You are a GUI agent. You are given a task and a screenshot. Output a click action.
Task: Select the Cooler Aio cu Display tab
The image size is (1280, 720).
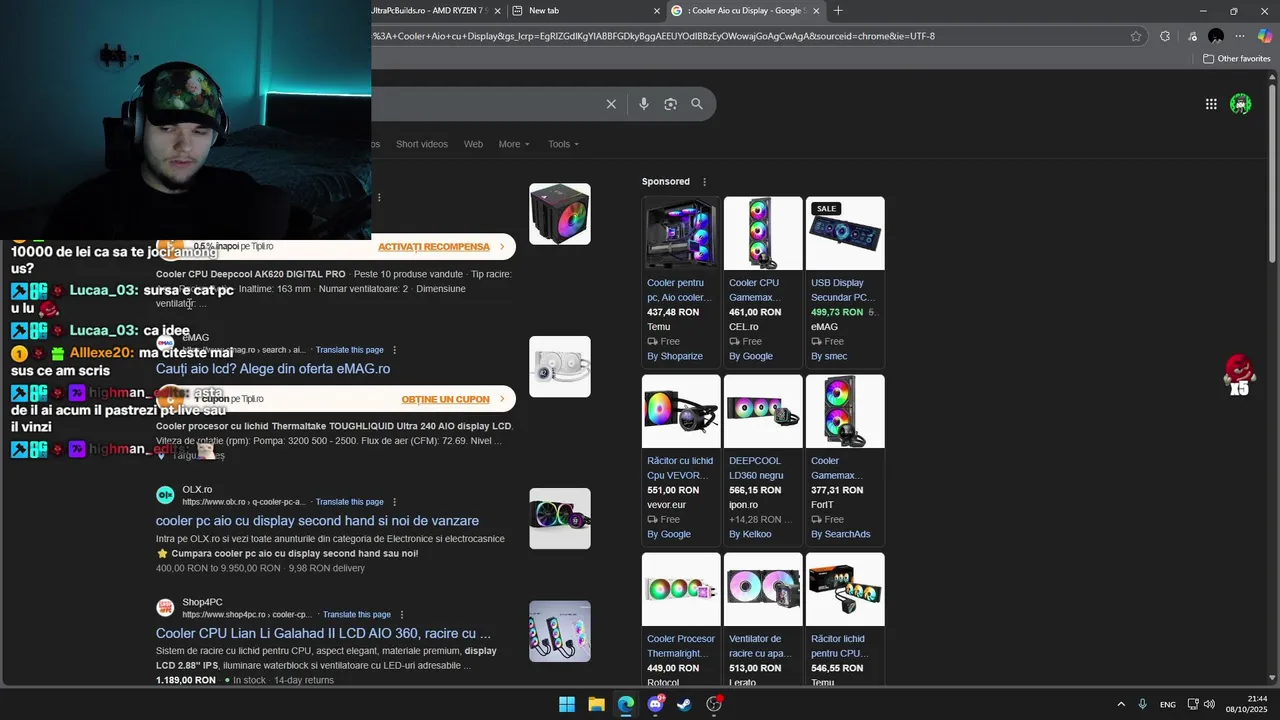(745, 11)
